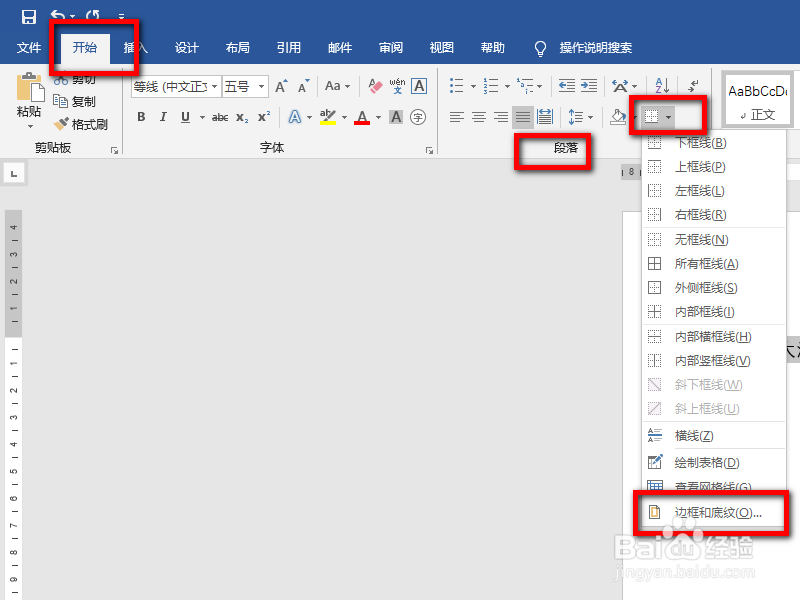
Task: Apply character shading icon
Action: pyautogui.click(x=396, y=117)
